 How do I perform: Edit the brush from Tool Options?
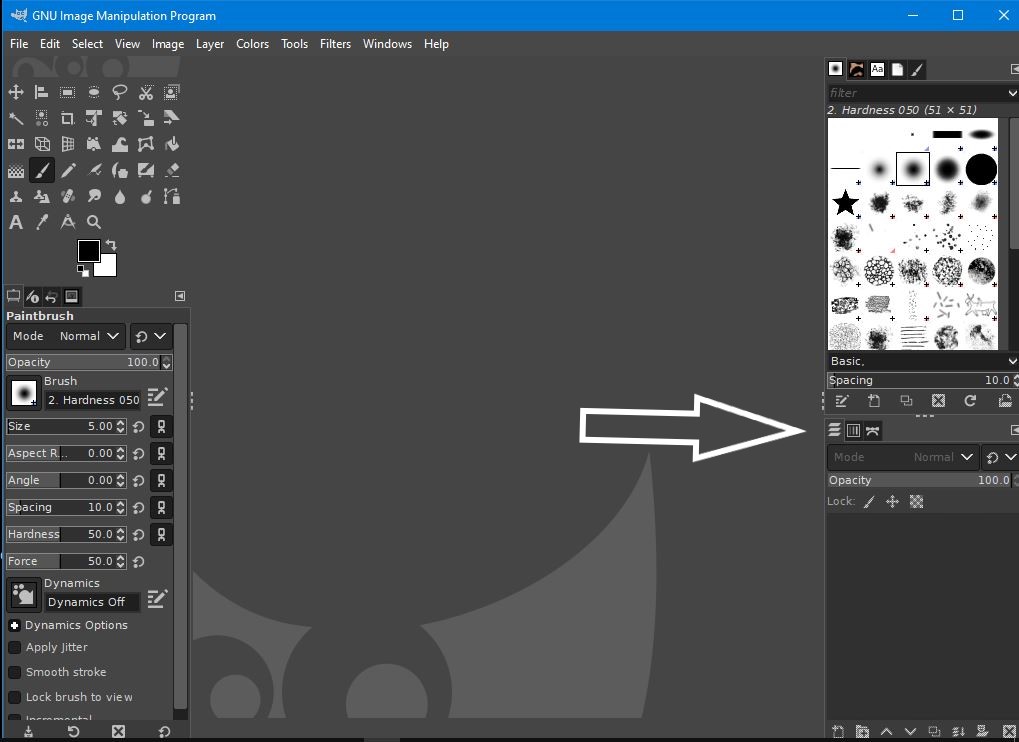[157, 396]
